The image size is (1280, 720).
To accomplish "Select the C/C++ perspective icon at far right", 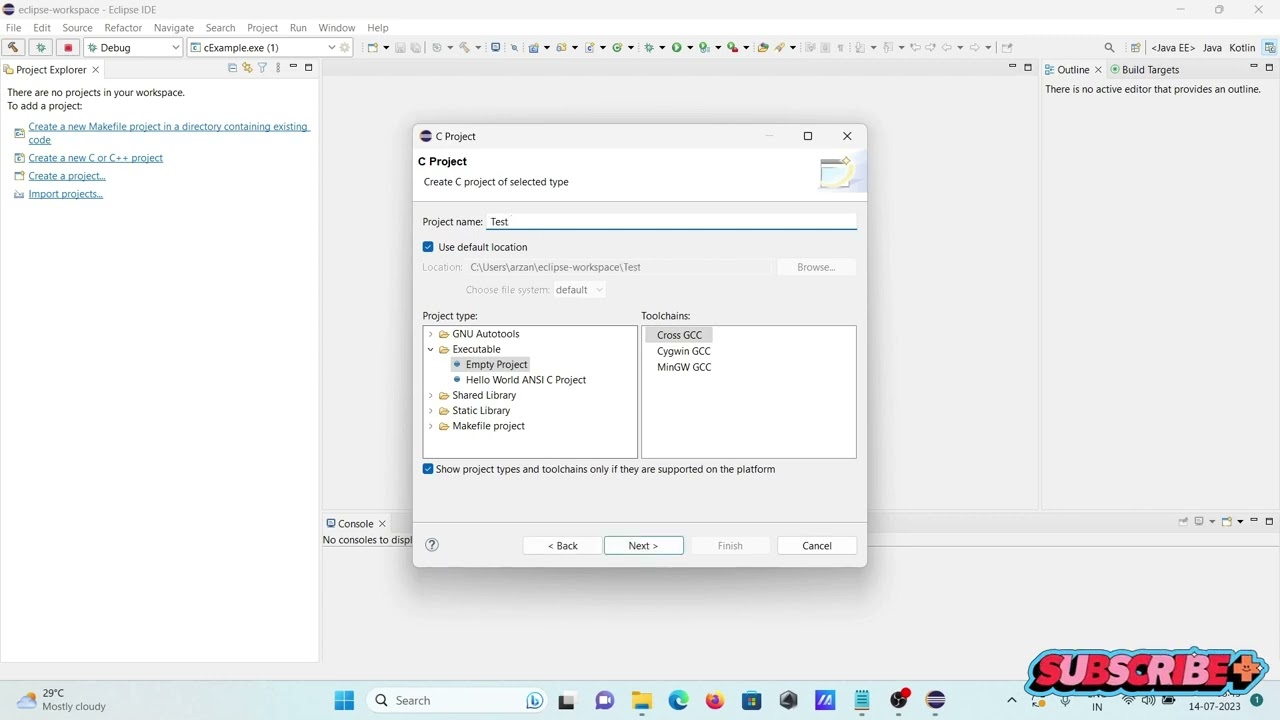I will click(x=1270, y=47).
